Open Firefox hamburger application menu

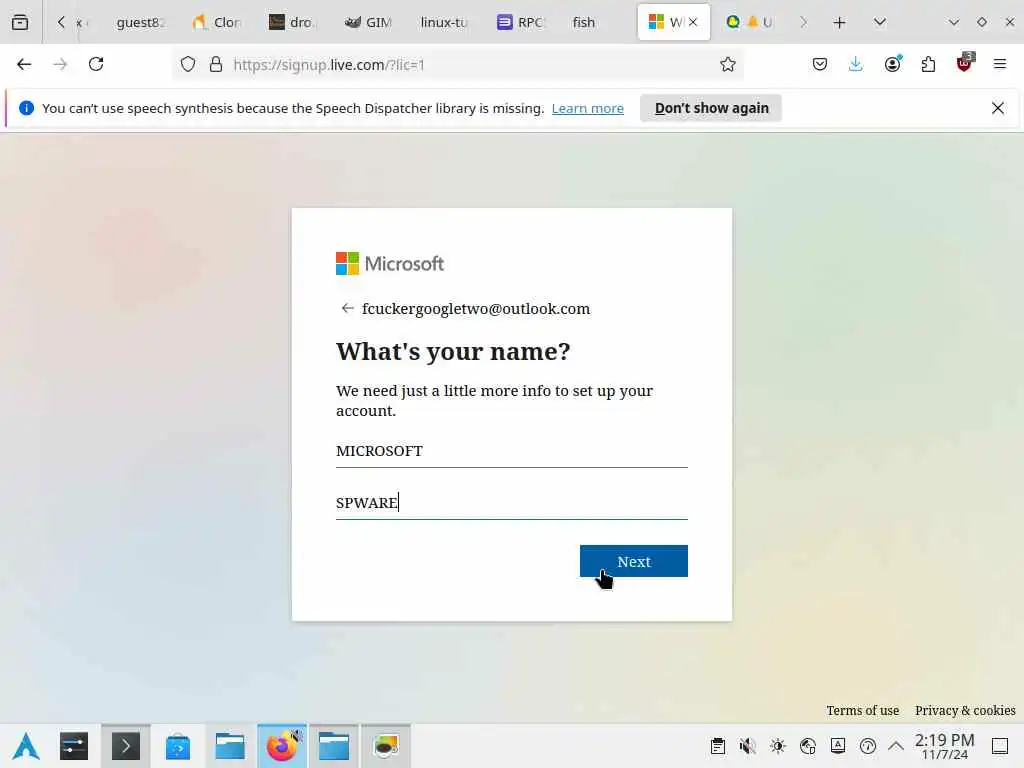[x=1000, y=64]
